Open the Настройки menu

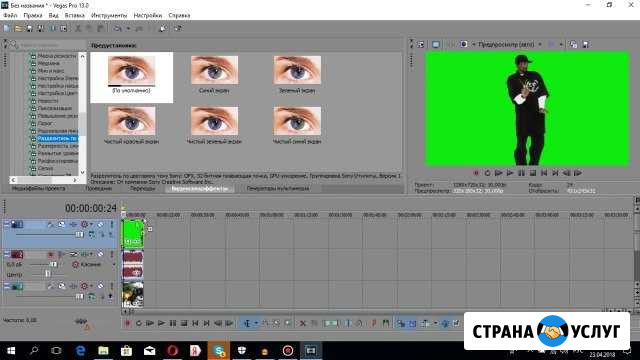[148, 15]
